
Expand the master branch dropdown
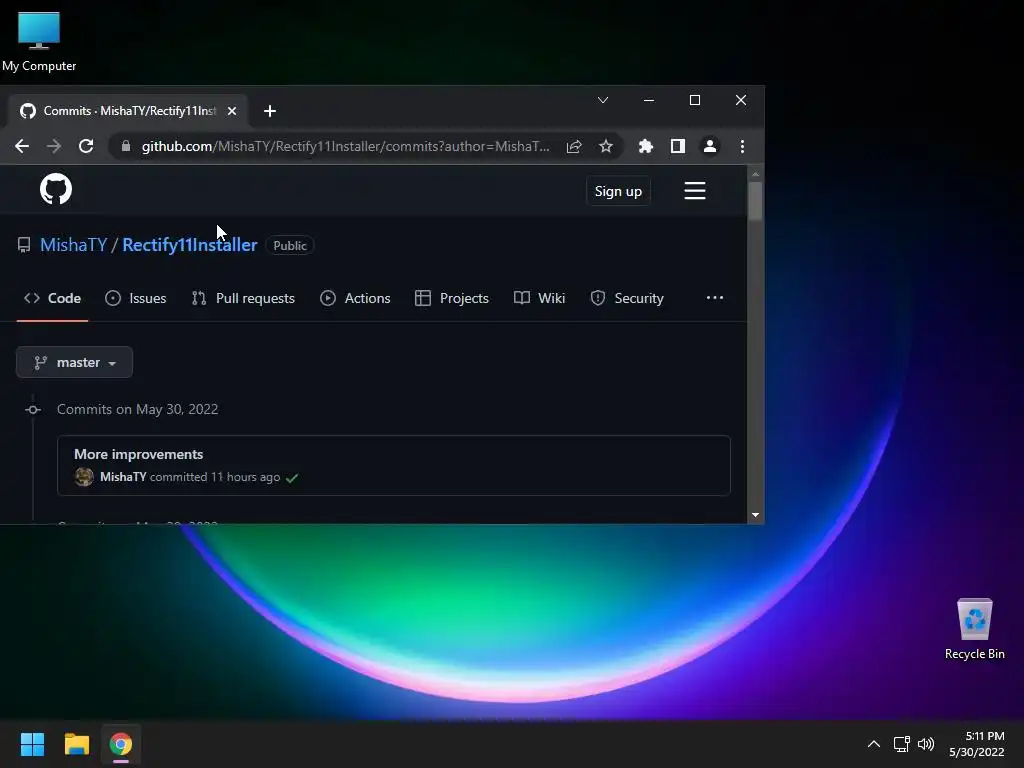(x=74, y=362)
